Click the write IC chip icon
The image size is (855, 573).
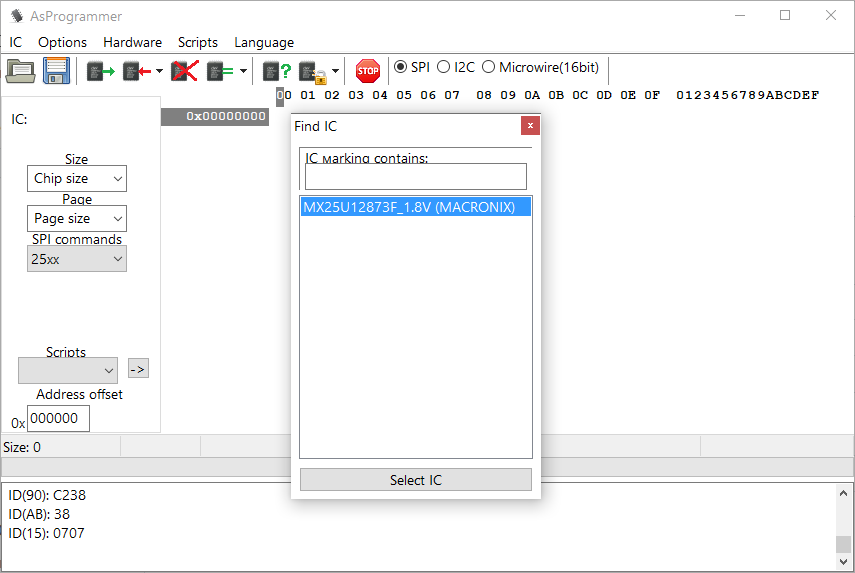point(137,71)
